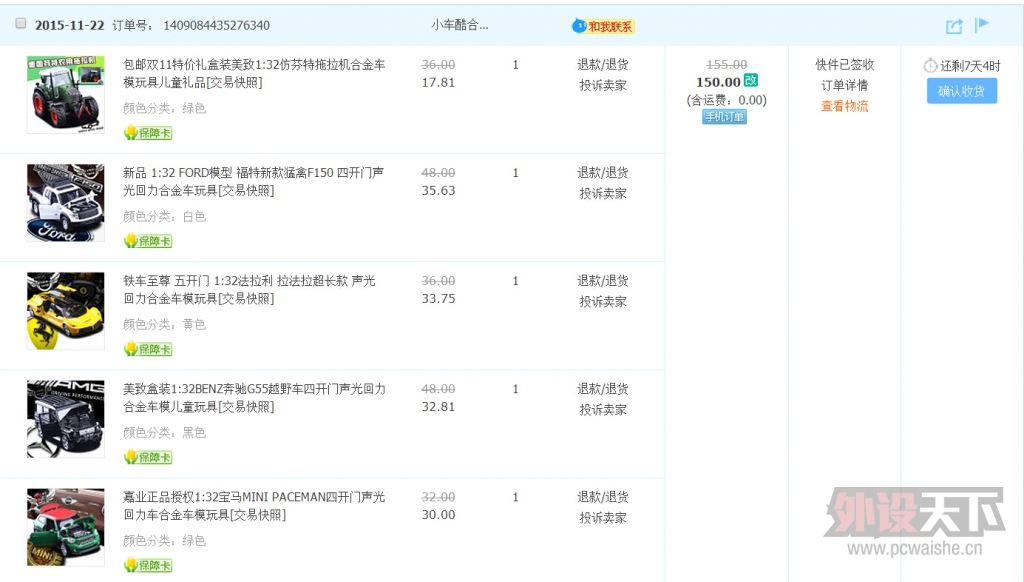
Task: Open seller shop 小车酷合...
Action: [460, 25]
